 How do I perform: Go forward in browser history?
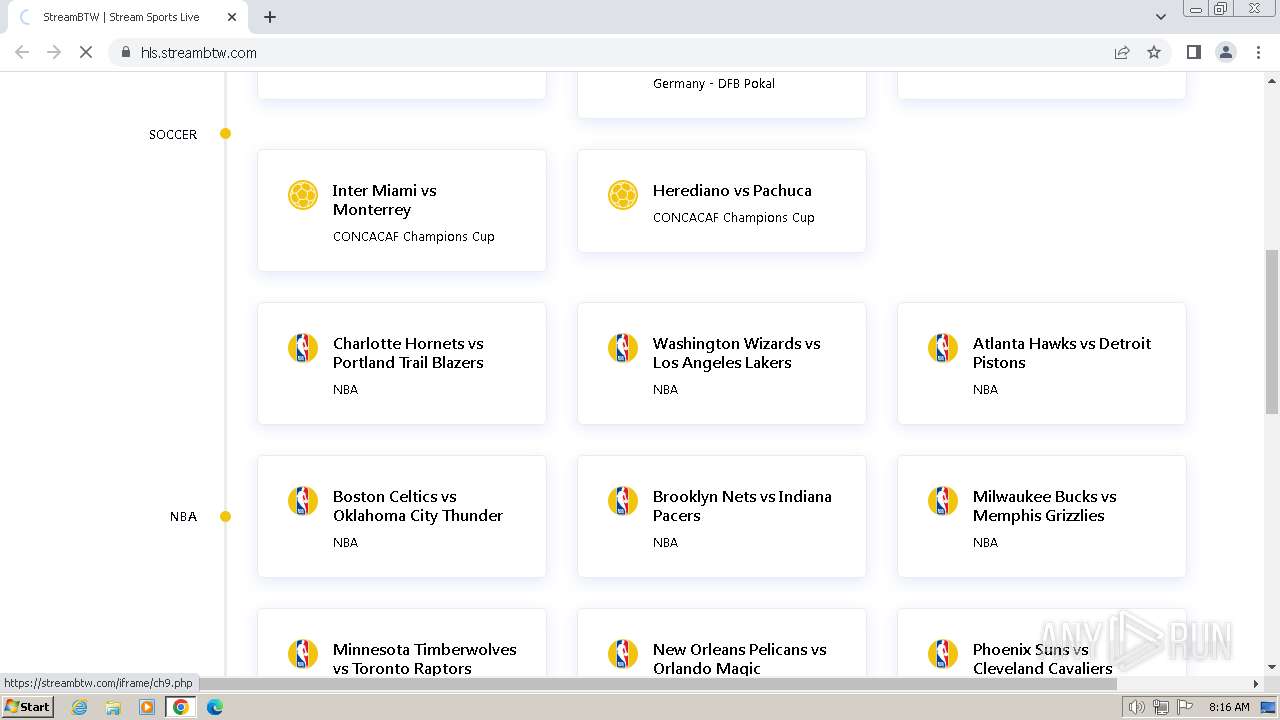click(54, 52)
